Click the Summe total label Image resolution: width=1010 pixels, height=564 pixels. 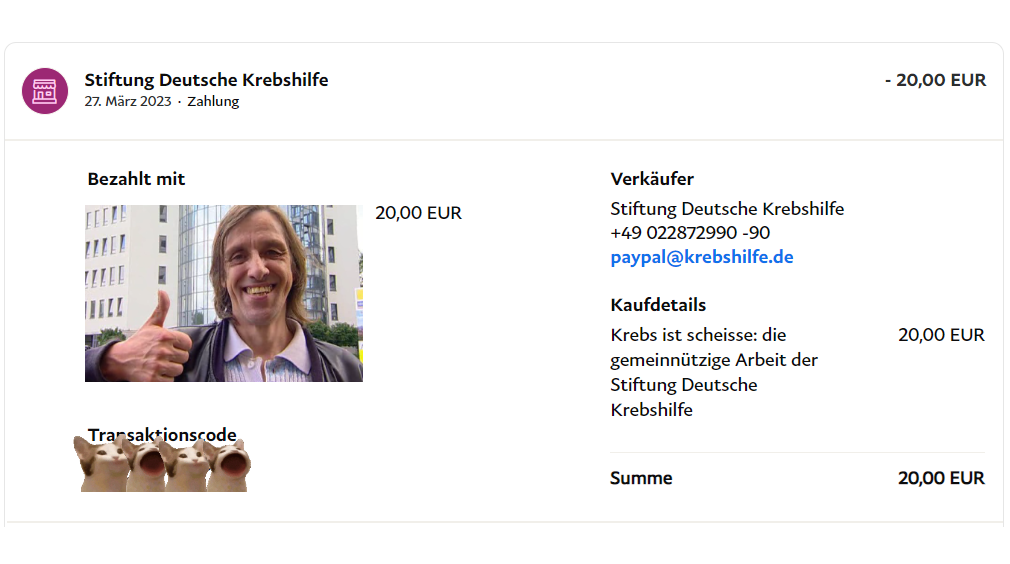point(641,478)
